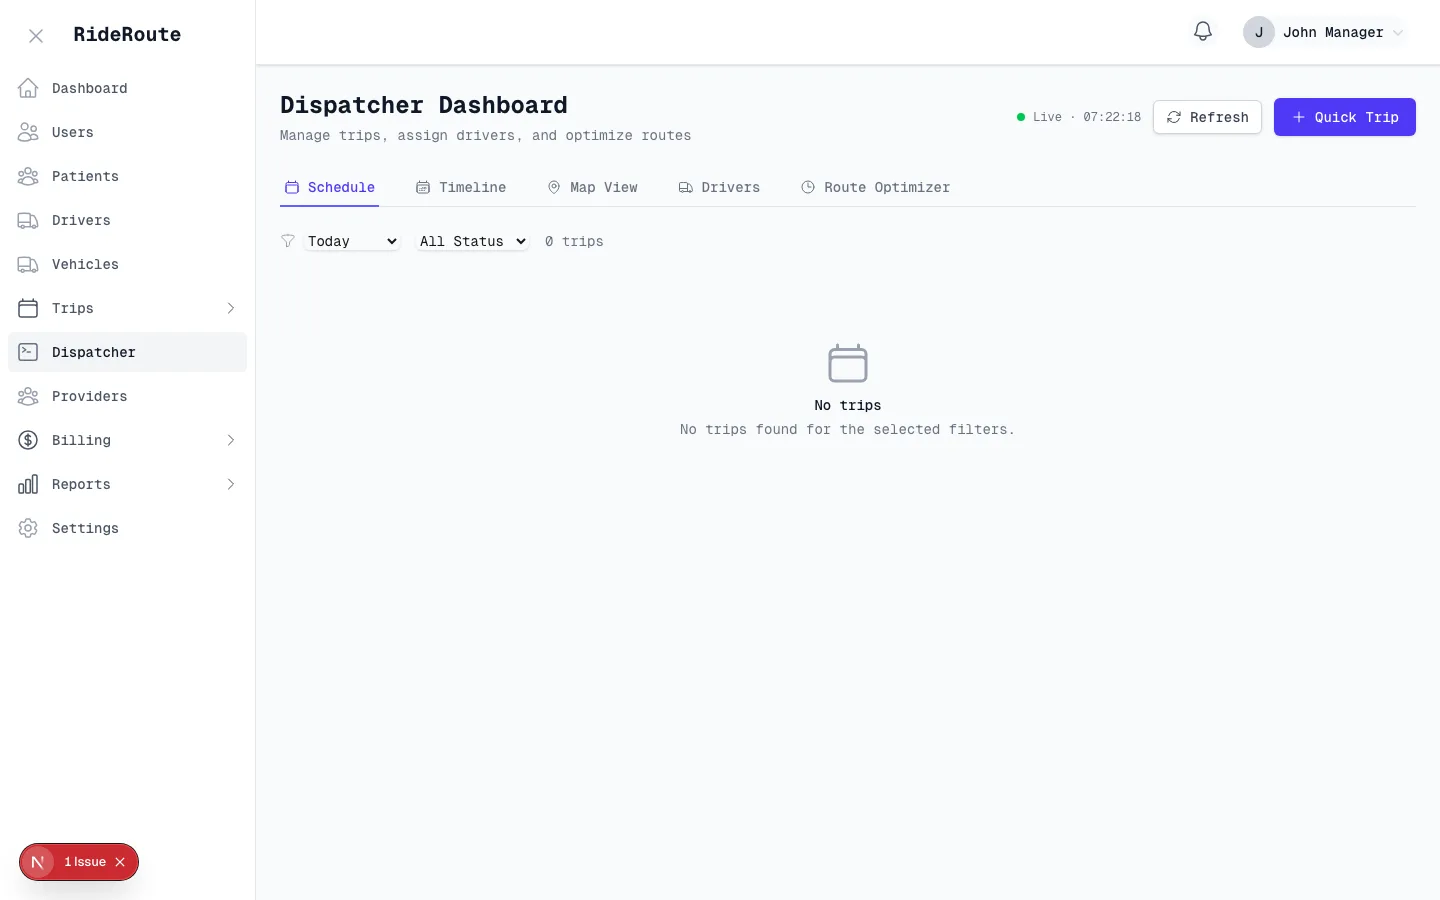Close the sidebar with the X icon
The width and height of the screenshot is (1440, 900).
coord(36,36)
